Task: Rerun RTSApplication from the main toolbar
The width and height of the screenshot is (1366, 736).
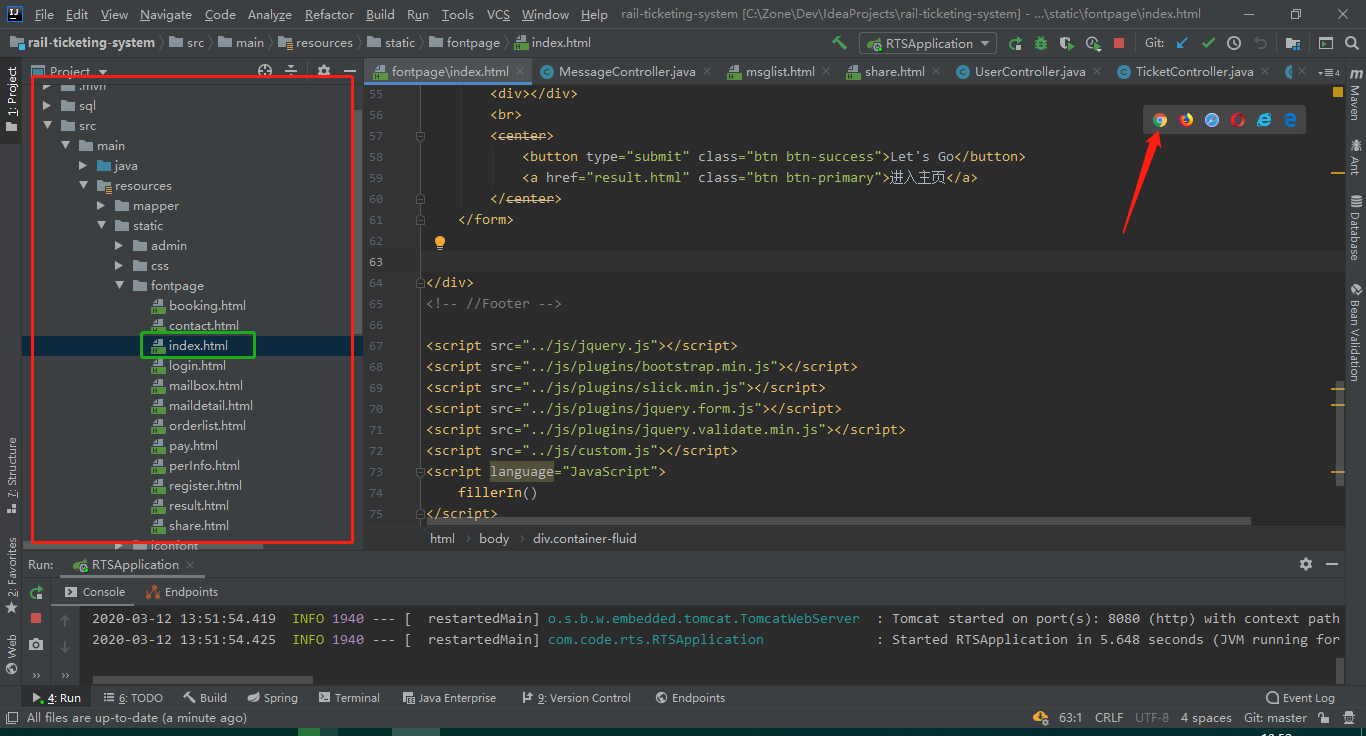Action: click(1015, 43)
